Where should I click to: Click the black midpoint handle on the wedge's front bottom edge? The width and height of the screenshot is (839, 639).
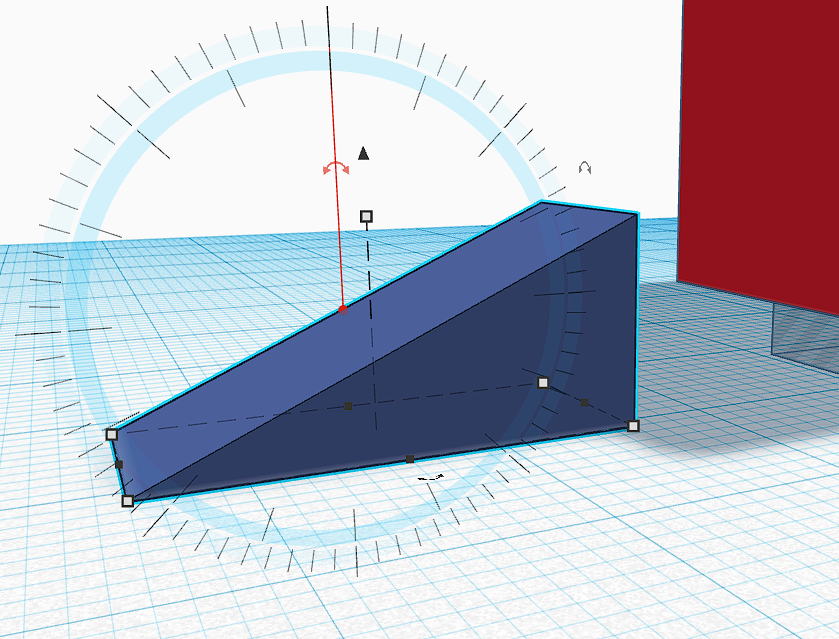410,459
